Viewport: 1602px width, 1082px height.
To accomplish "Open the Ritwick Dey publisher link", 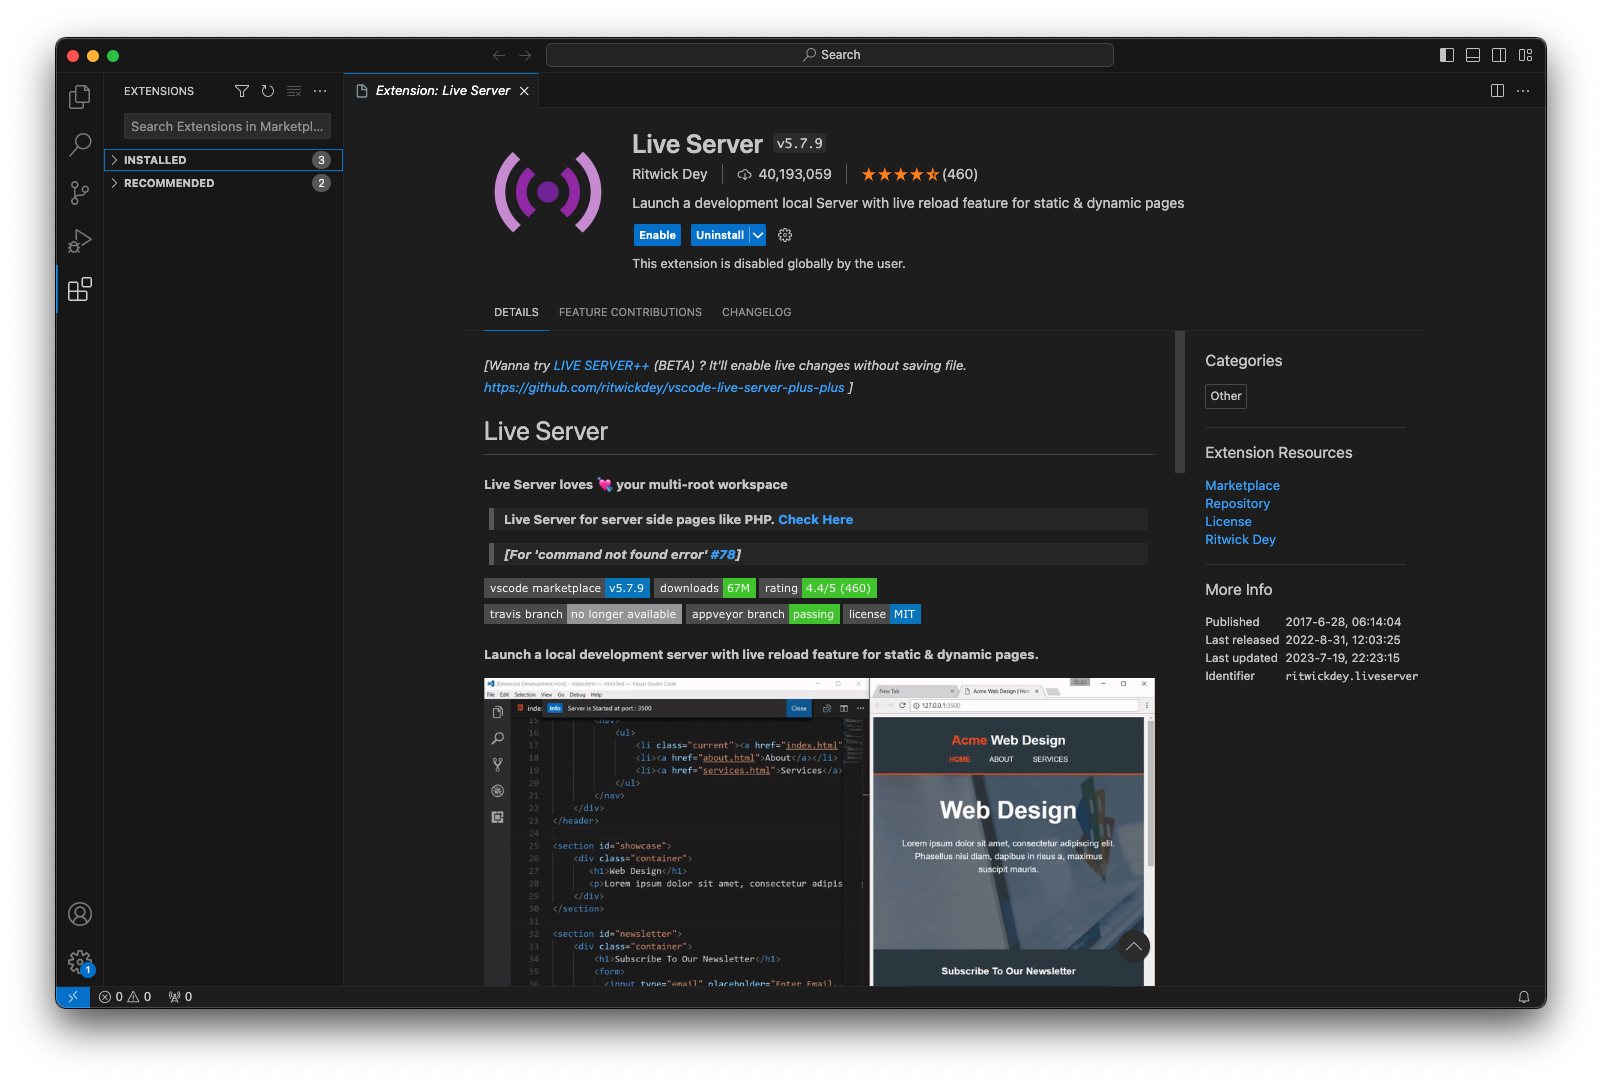I will (669, 174).
